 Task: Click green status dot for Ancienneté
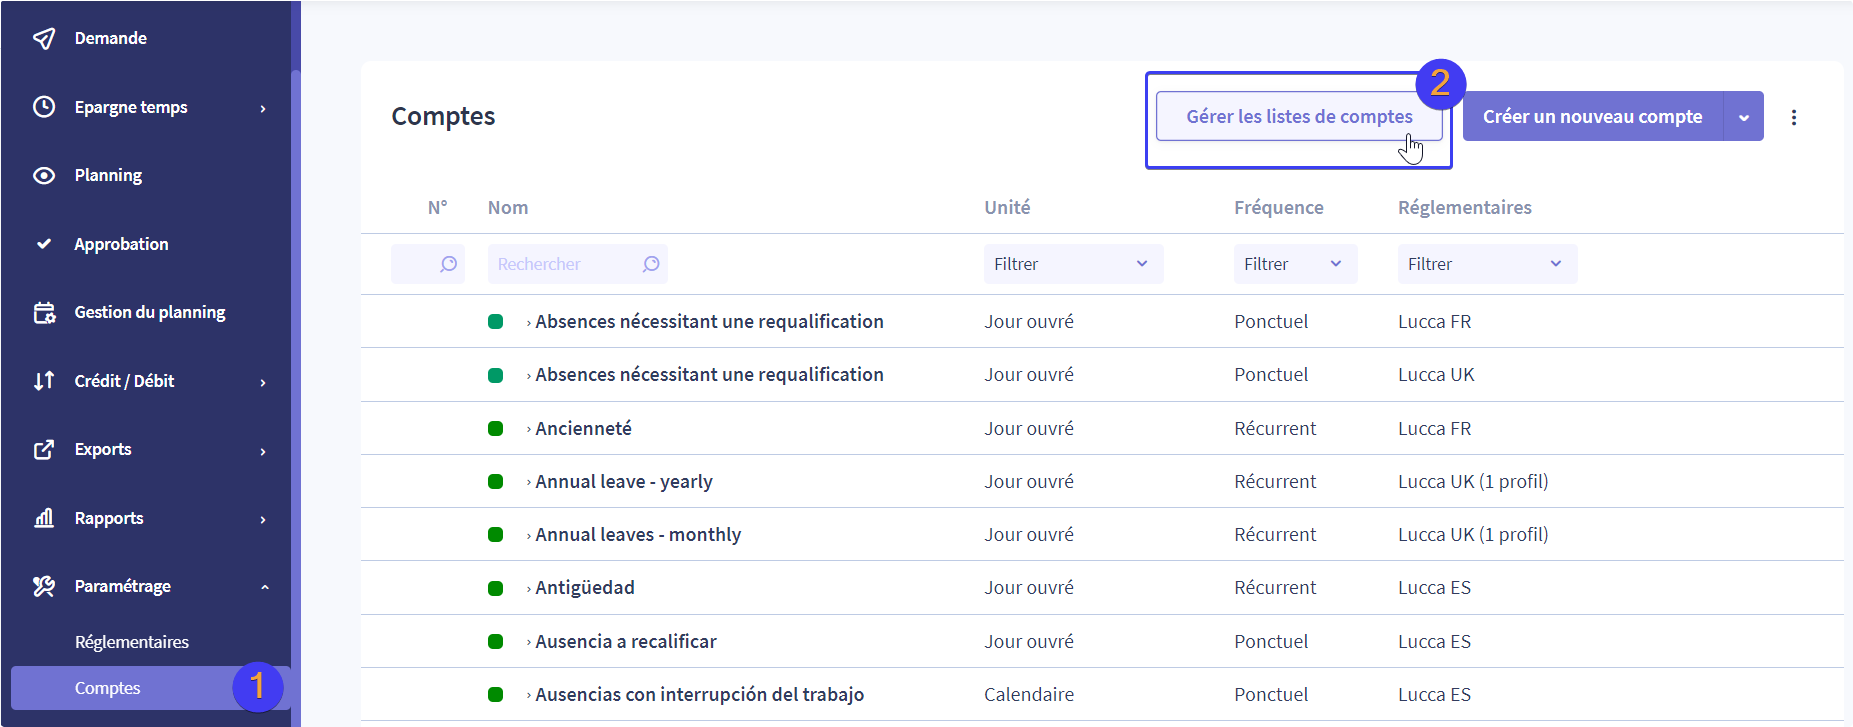coord(495,428)
